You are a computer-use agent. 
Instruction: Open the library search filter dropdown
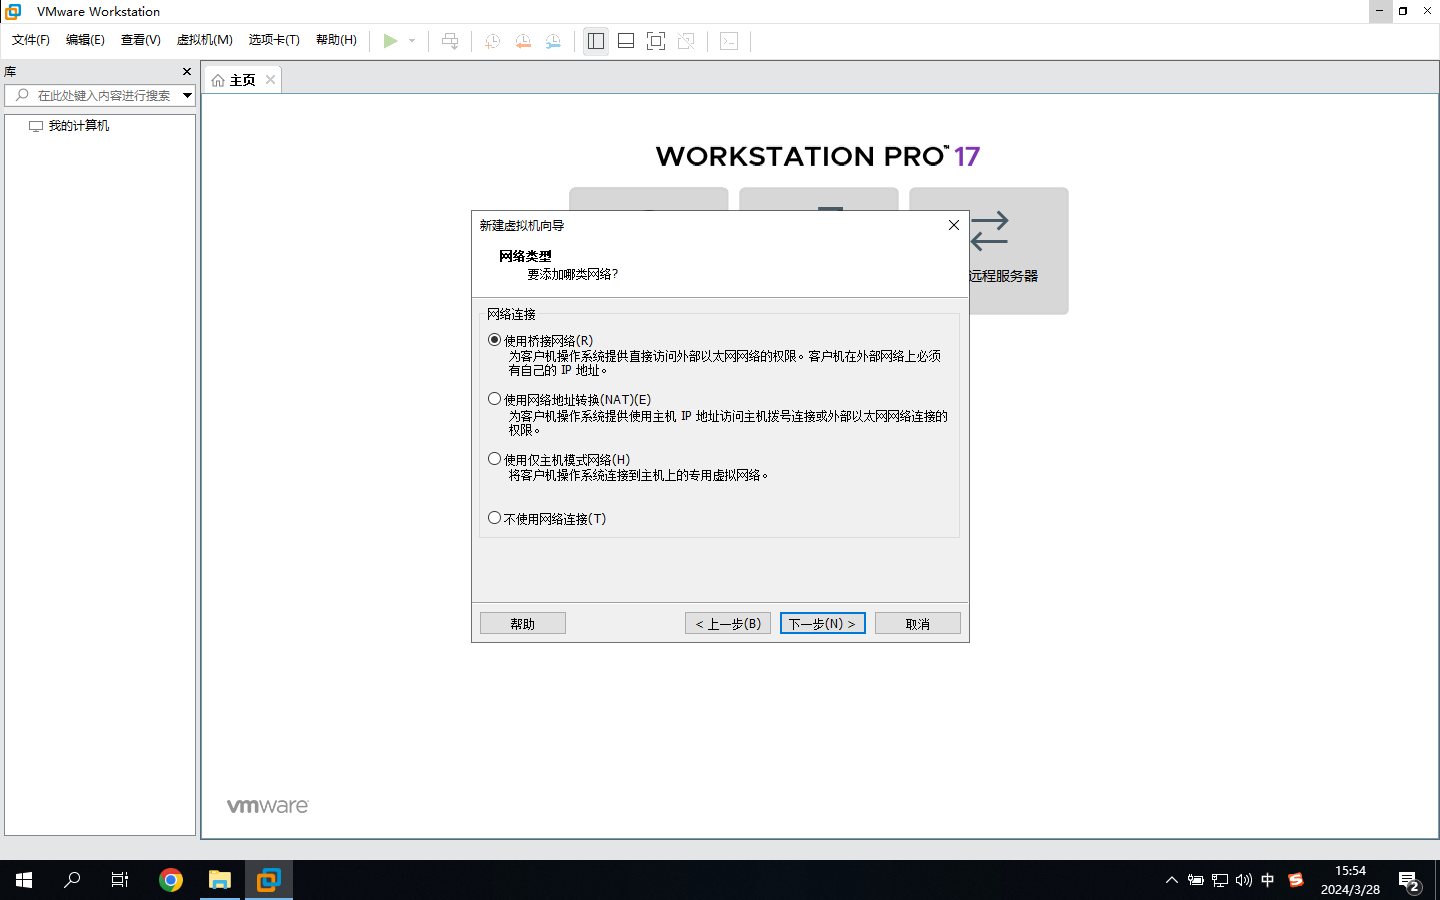187,96
